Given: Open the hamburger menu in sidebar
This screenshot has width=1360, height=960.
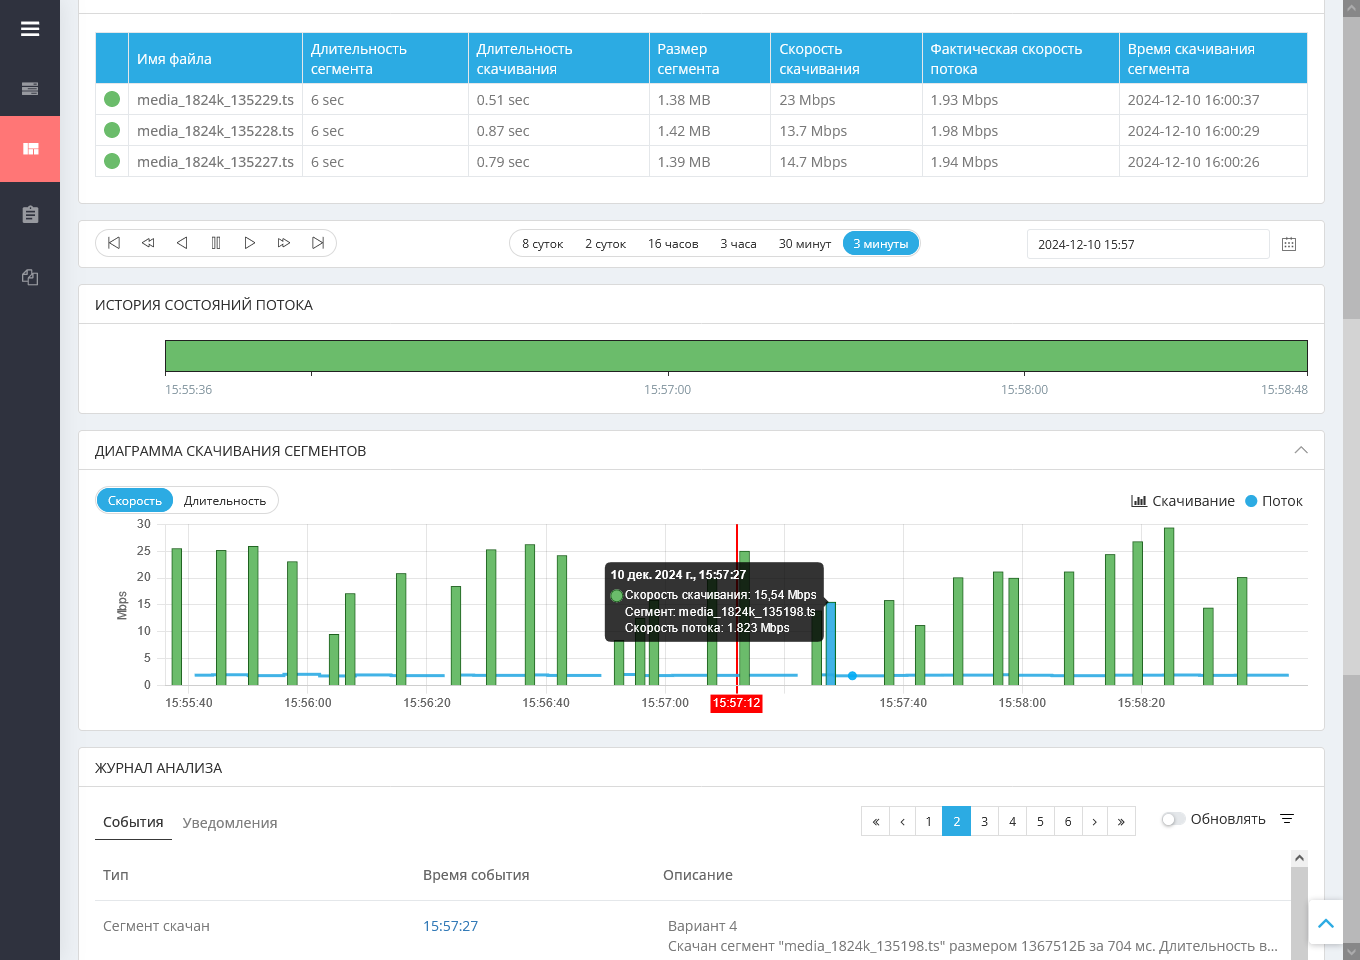Looking at the screenshot, I should tap(30, 29).
